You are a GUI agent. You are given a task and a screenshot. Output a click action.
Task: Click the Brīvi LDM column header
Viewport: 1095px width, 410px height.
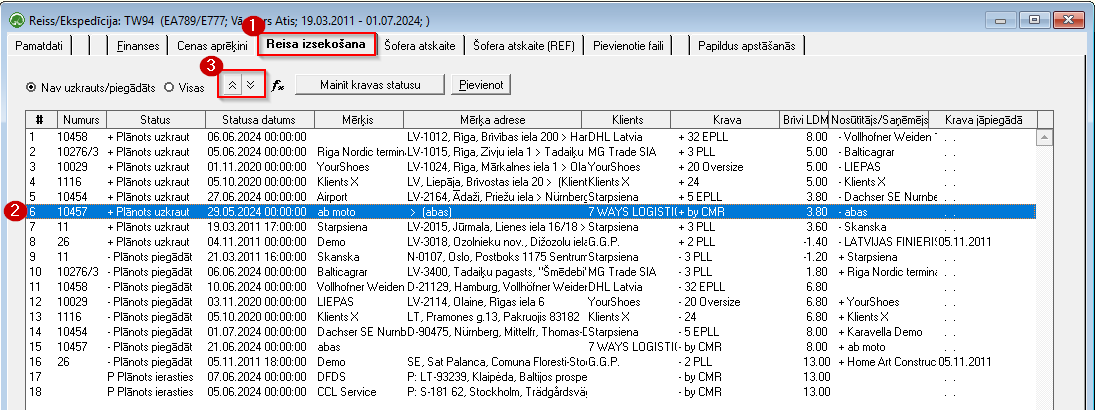[804, 119]
